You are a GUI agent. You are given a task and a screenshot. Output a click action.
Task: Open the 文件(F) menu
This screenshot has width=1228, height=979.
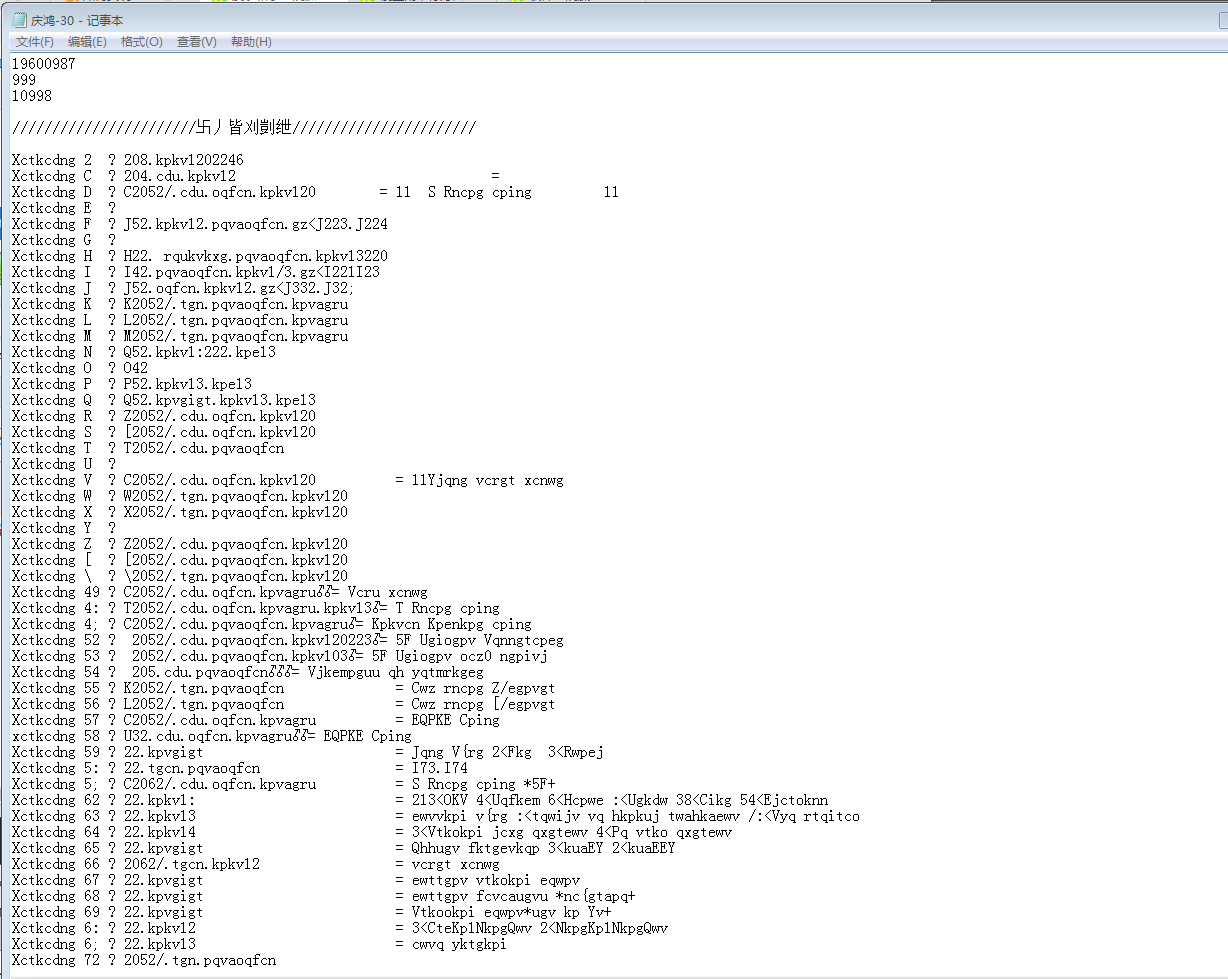point(35,42)
